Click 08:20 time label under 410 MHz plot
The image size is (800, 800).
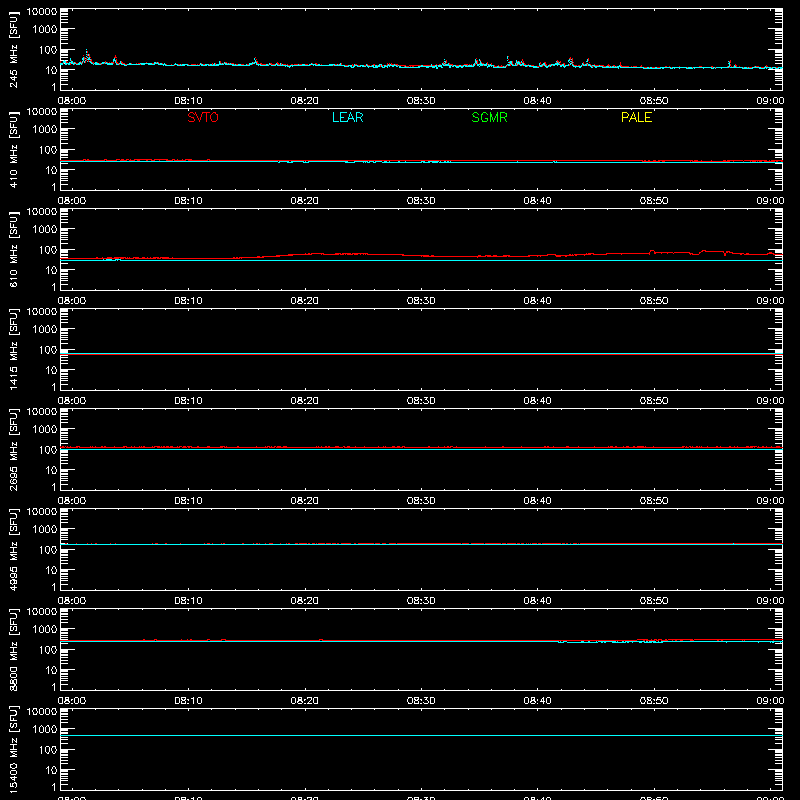coord(305,201)
